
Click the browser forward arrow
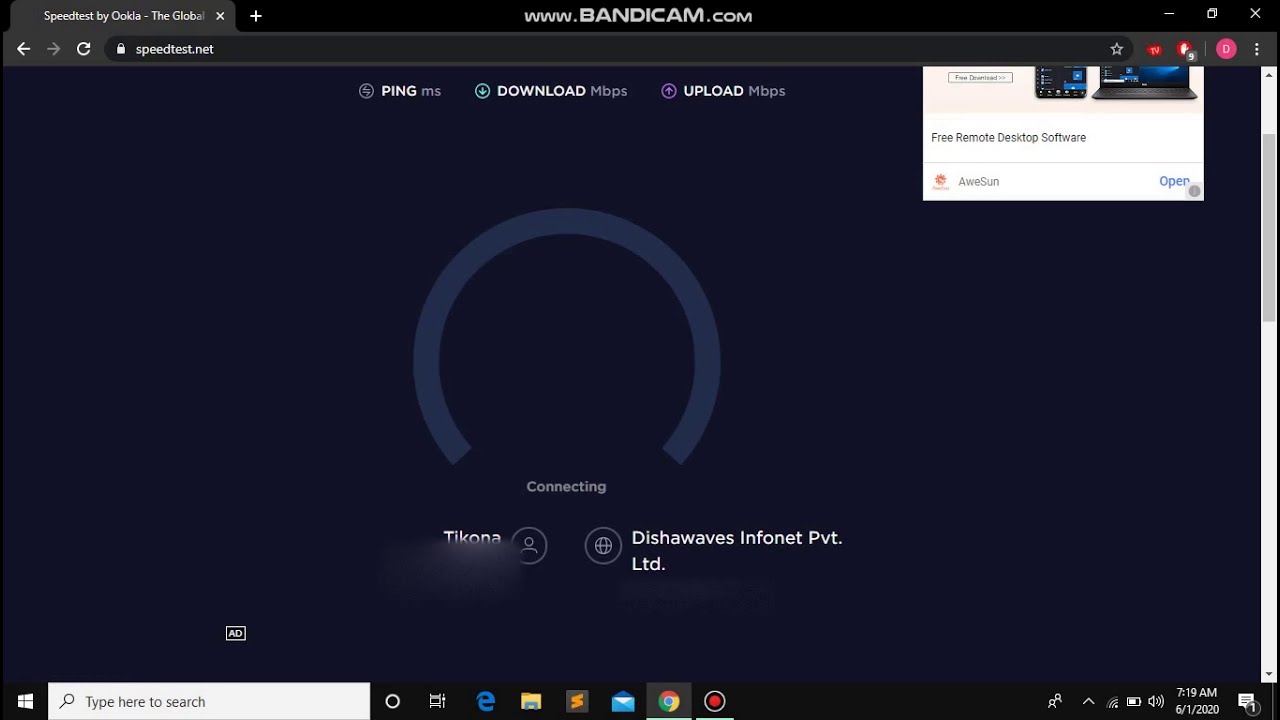(x=54, y=49)
